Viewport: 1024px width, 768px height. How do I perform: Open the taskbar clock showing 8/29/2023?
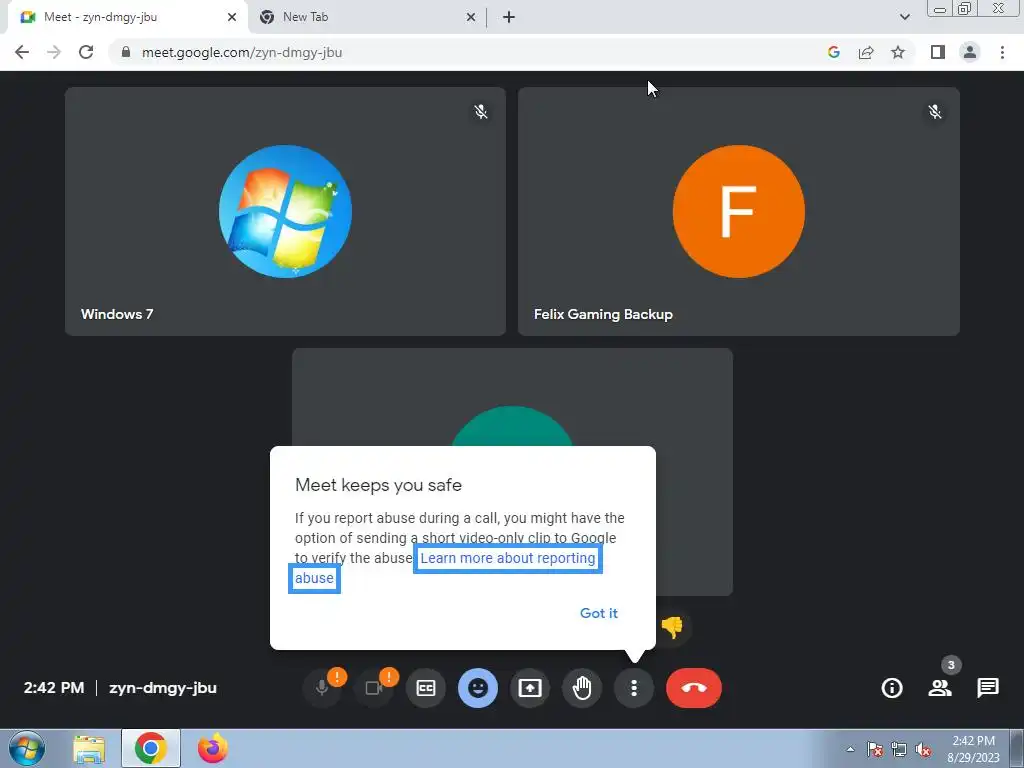pos(973,749)
